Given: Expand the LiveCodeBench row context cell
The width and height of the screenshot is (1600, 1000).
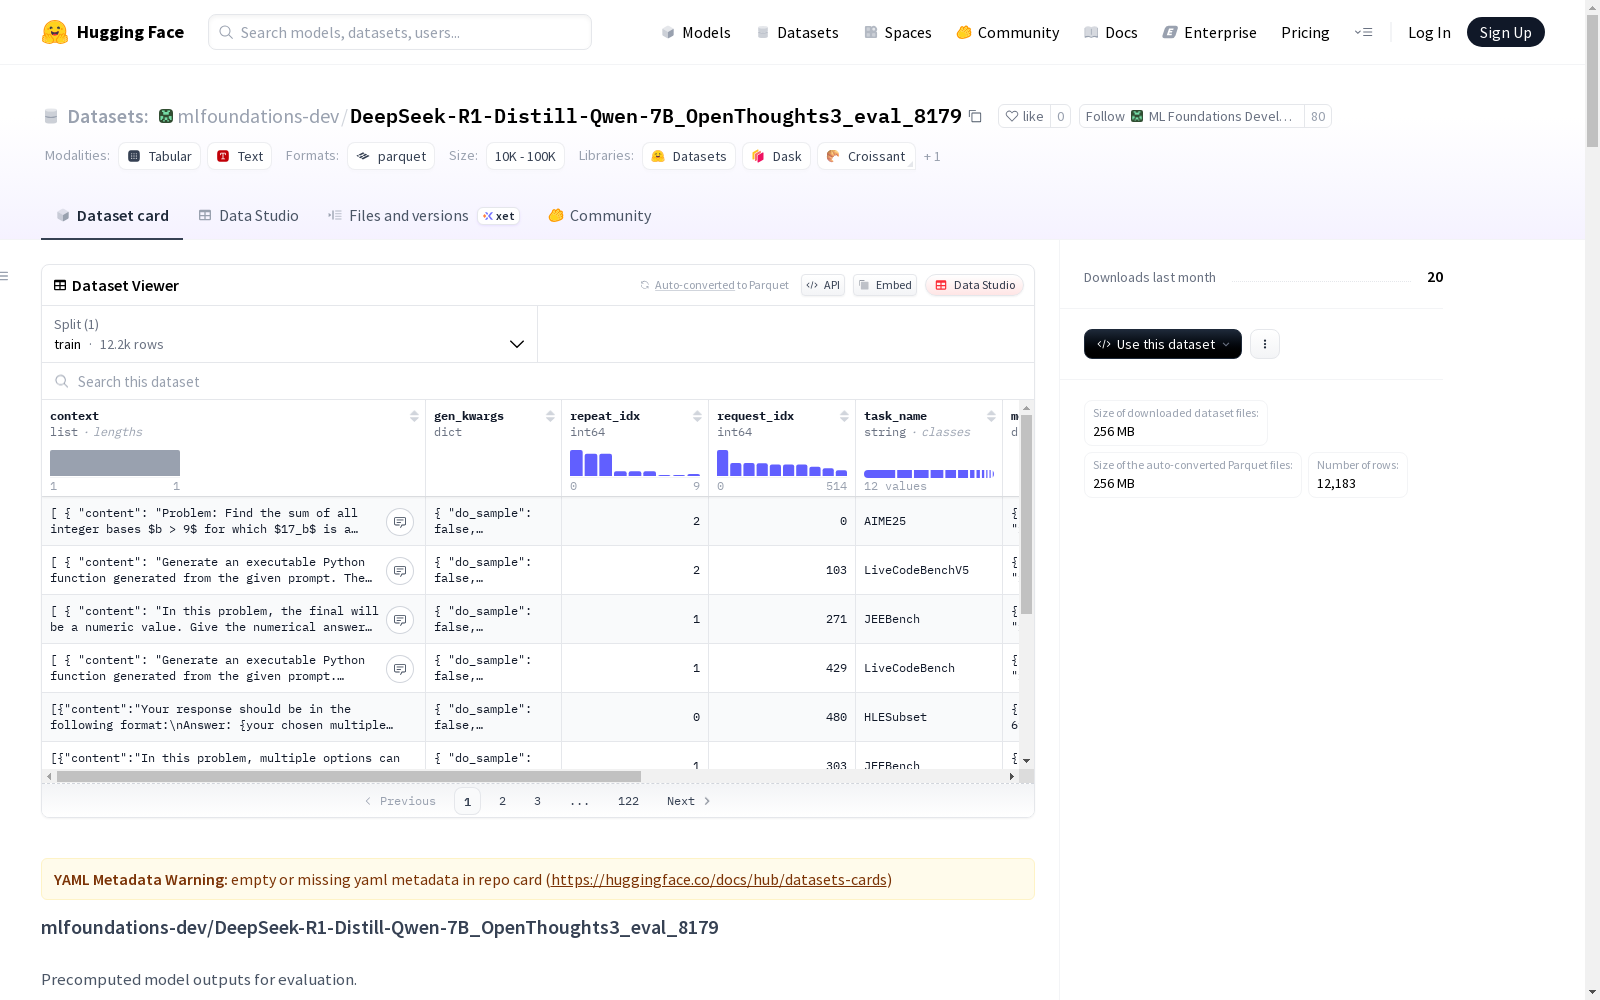Looking at the screenshot, I should coord(400,669).
